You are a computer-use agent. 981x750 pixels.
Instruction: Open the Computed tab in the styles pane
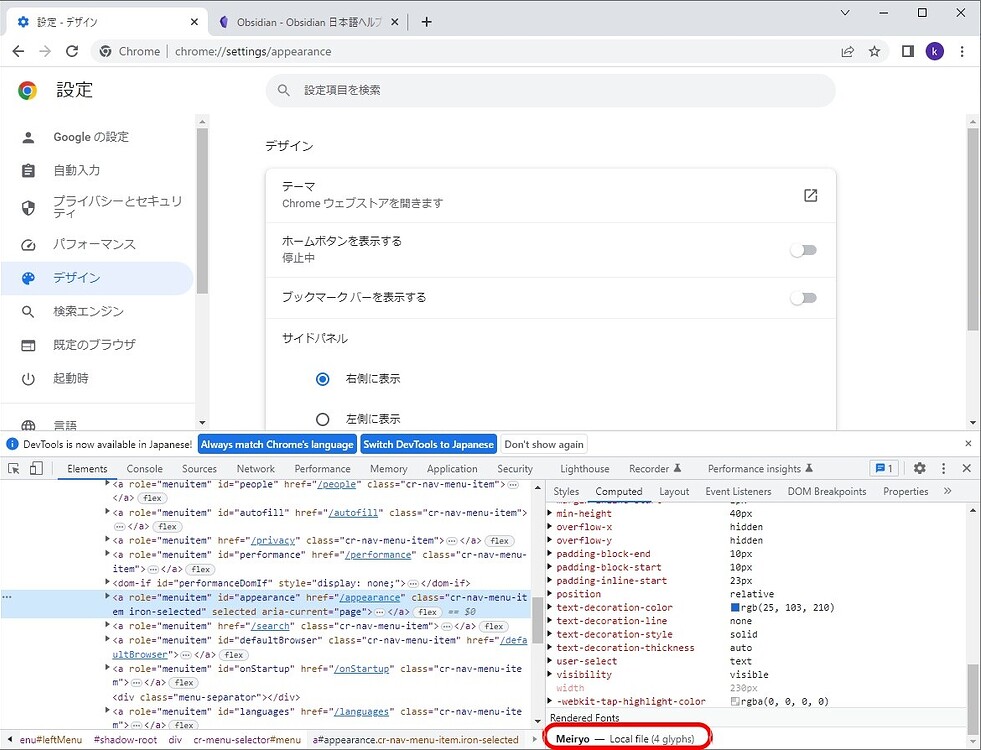618,491
